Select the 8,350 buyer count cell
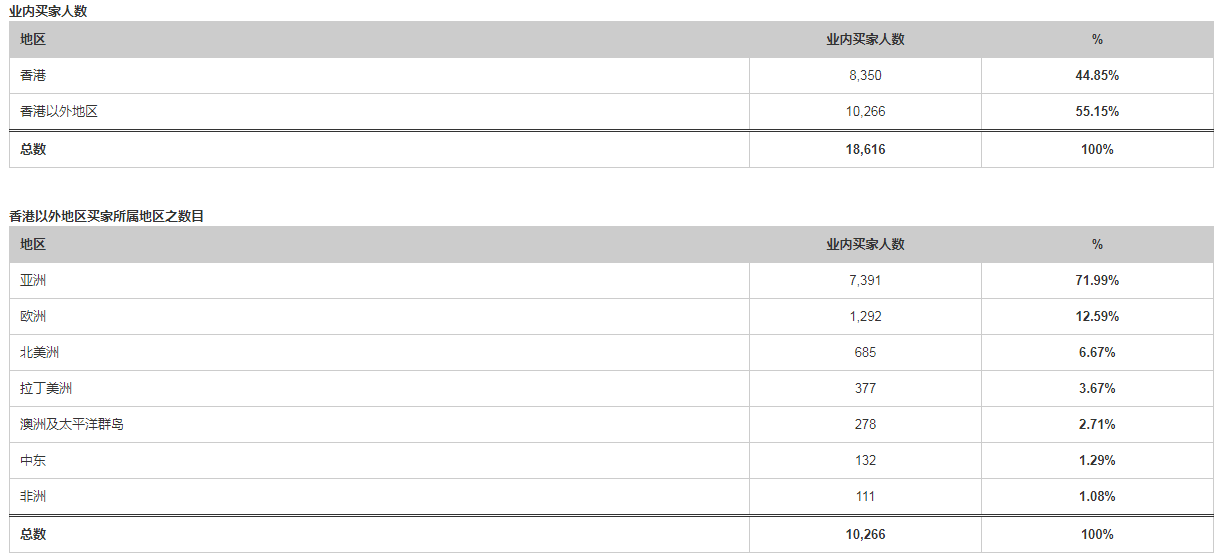This screenshot has width=1221, height=558. [x=865, y=76]
